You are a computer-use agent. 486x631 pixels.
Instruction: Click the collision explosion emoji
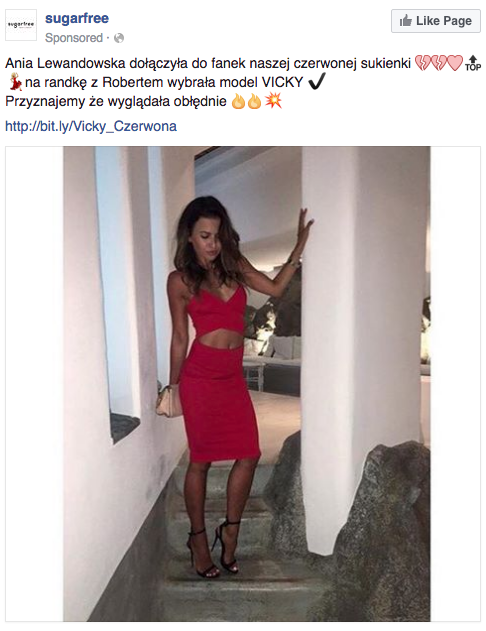[x=273, y=101]
